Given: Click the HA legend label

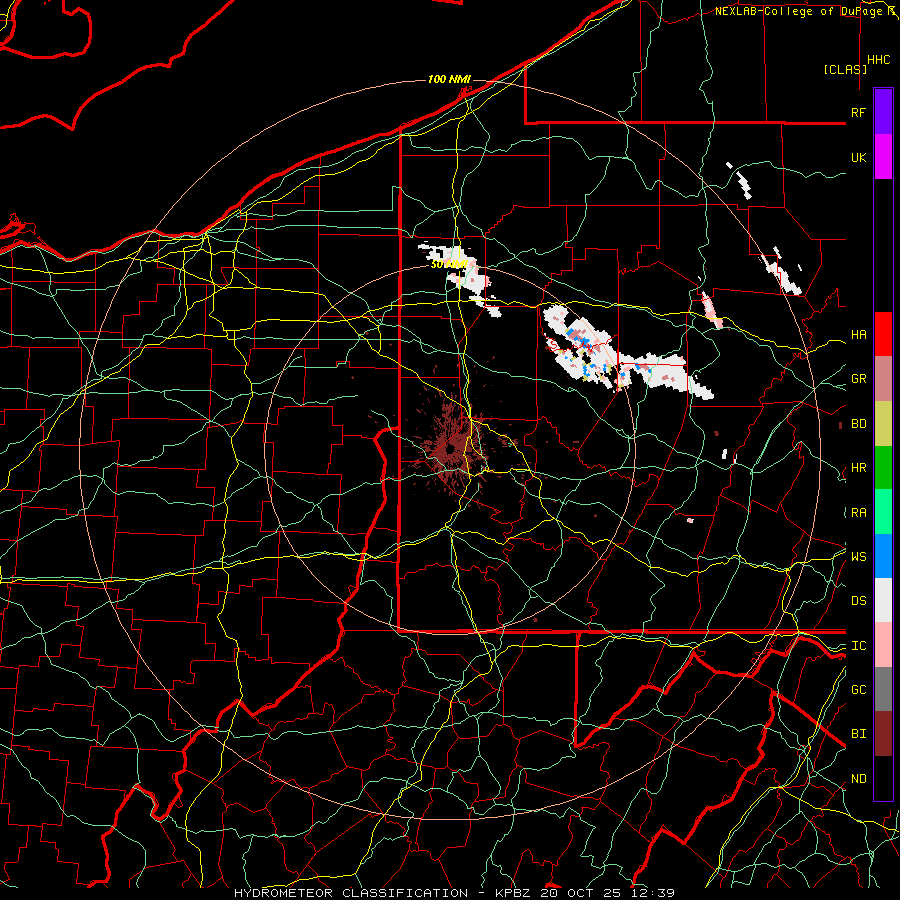Looking at the screenshot, I should [859, 335].
